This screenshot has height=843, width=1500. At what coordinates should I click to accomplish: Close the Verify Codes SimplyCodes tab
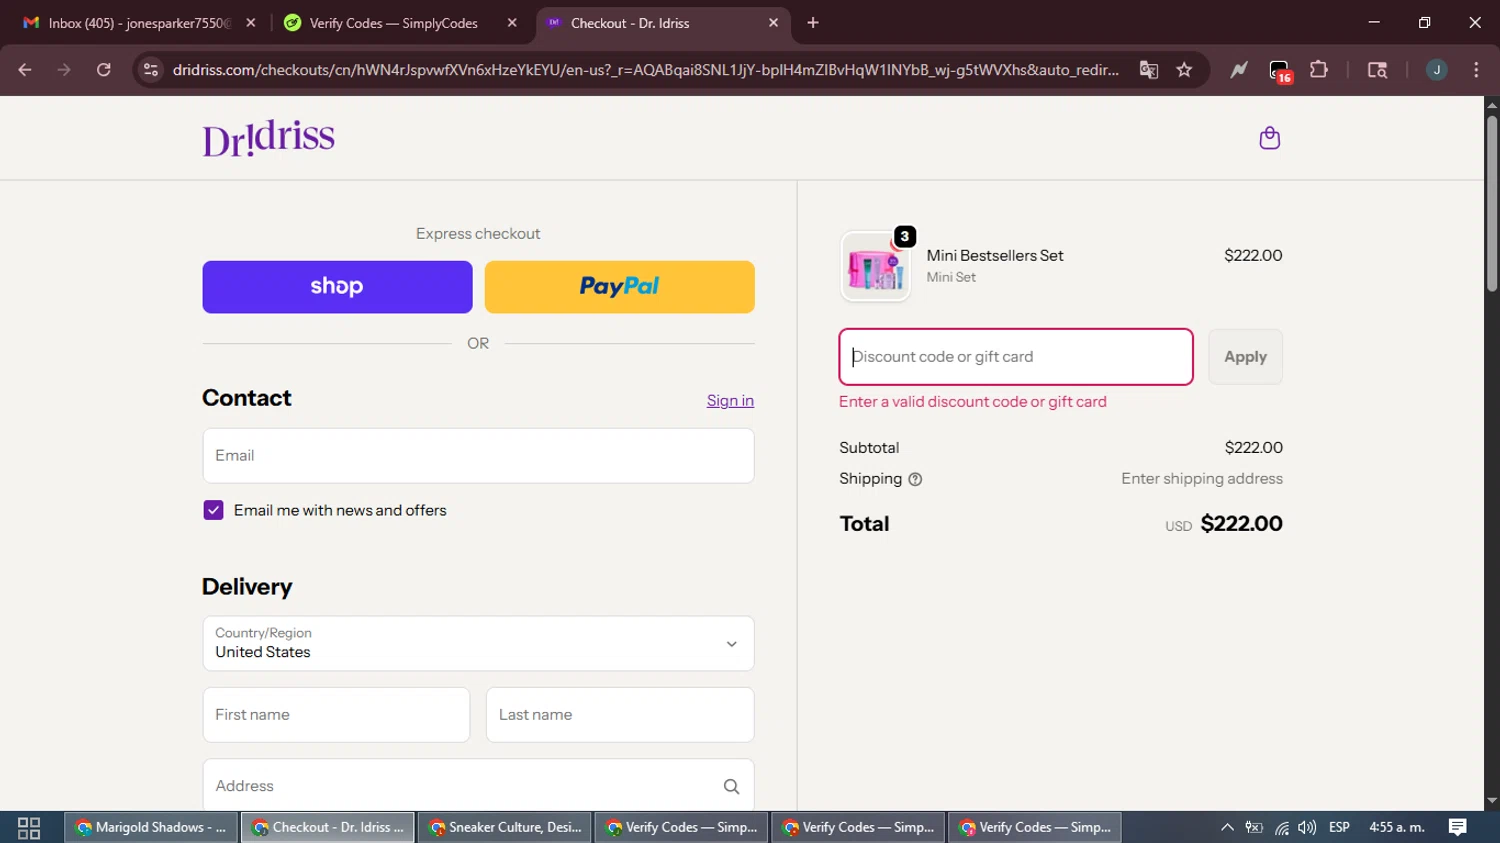coord(512,23)
